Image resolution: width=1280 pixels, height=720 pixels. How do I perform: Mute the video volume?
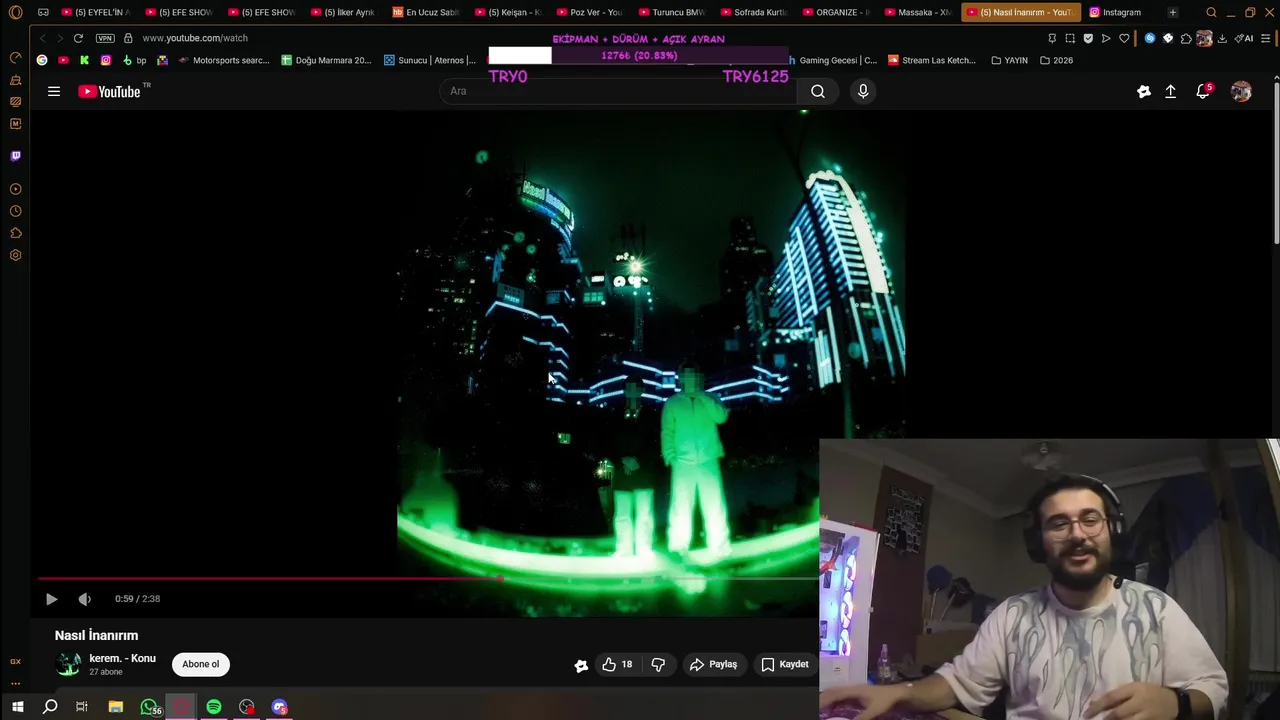(85, 599)
